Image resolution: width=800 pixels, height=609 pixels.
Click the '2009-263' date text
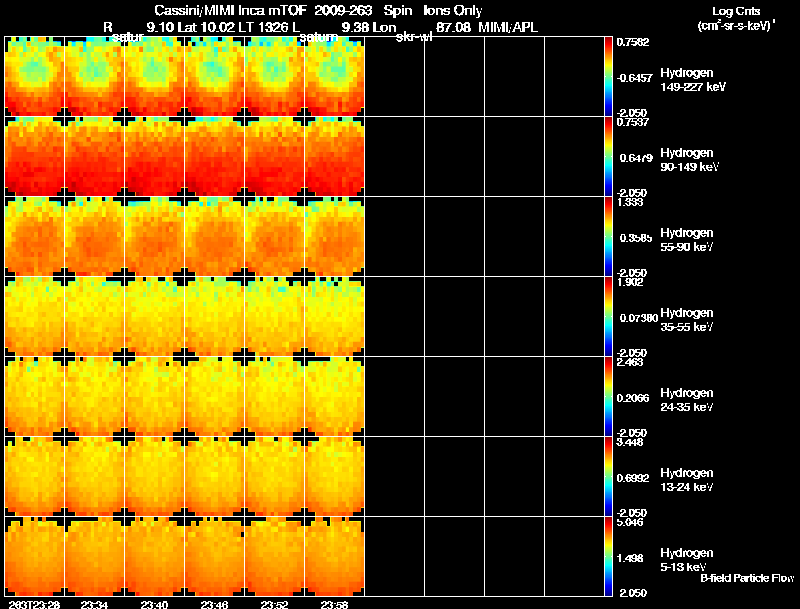(x=343, y=11)
